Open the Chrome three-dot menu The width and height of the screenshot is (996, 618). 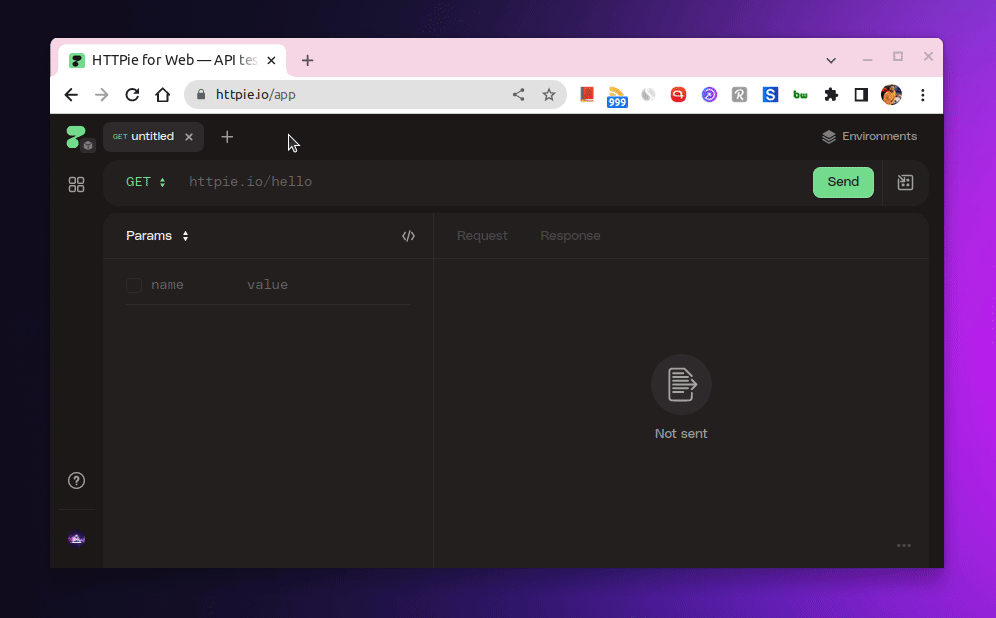coord(923,95)
